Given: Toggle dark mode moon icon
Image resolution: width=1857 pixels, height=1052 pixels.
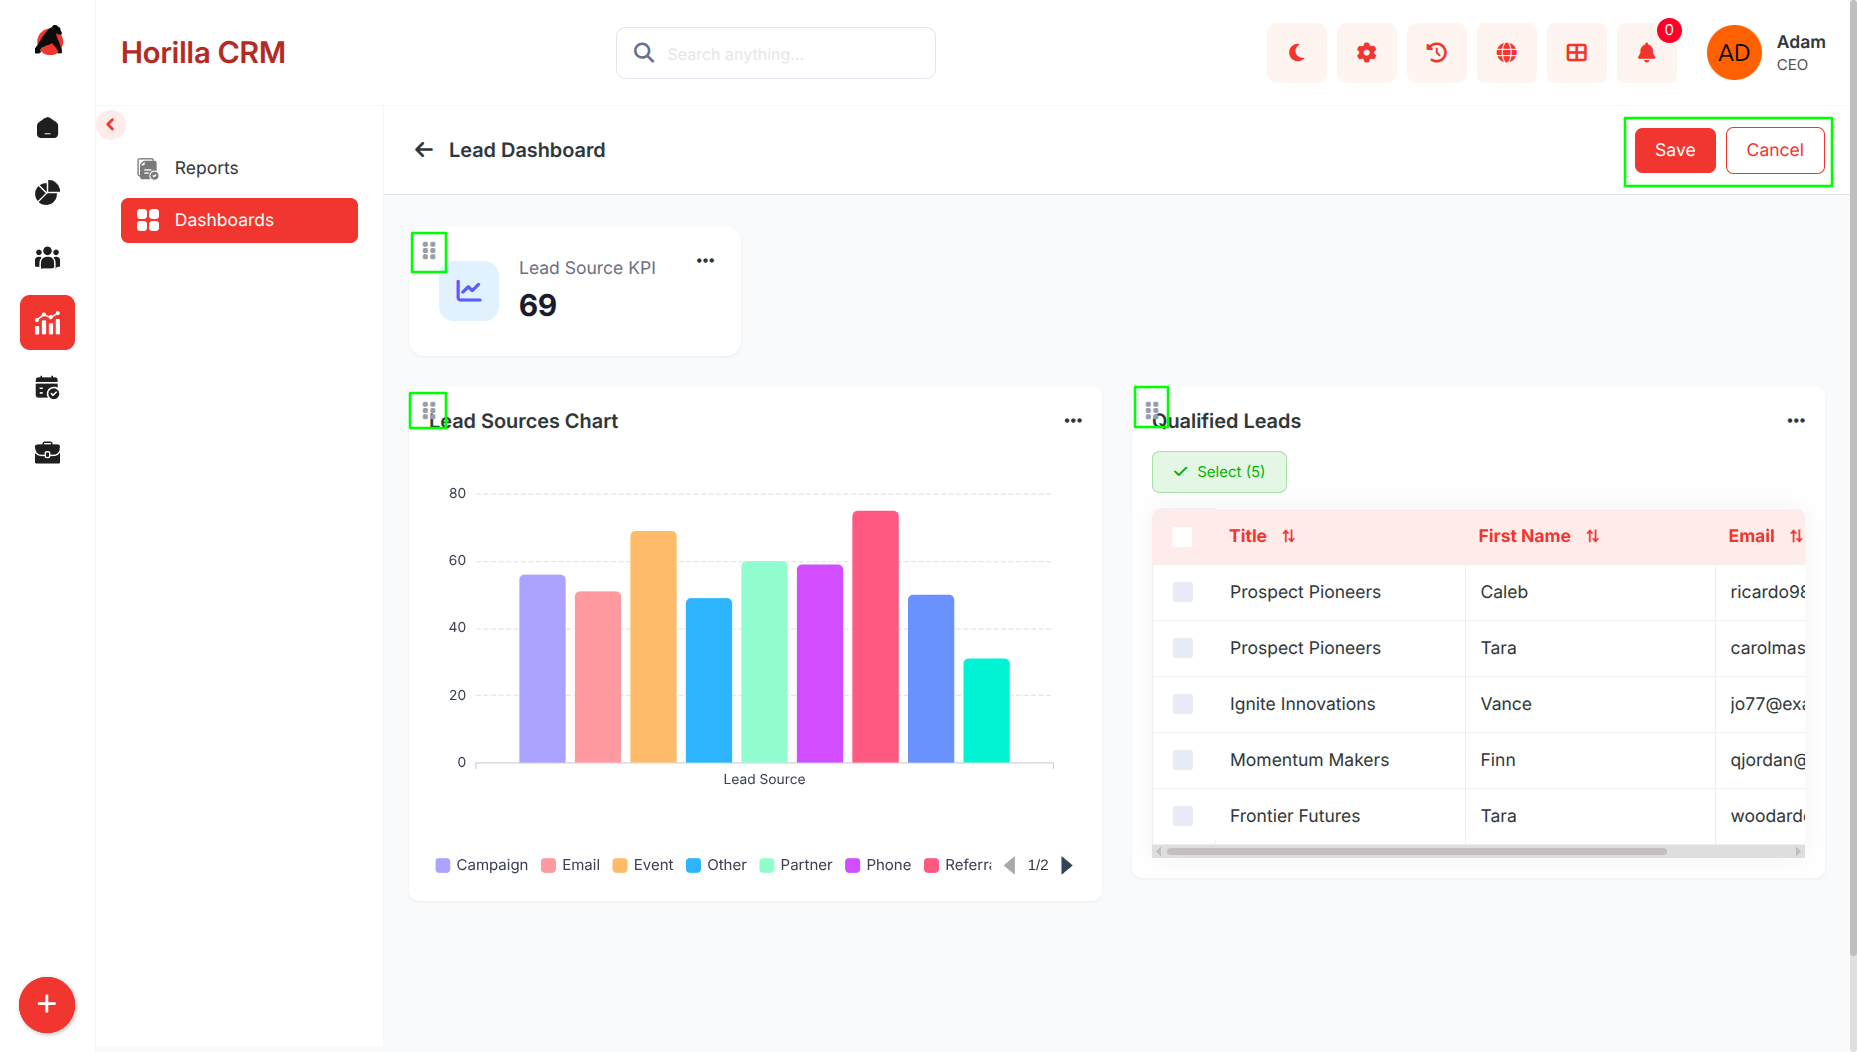Looking at the screenshot, I should 1296,53.
